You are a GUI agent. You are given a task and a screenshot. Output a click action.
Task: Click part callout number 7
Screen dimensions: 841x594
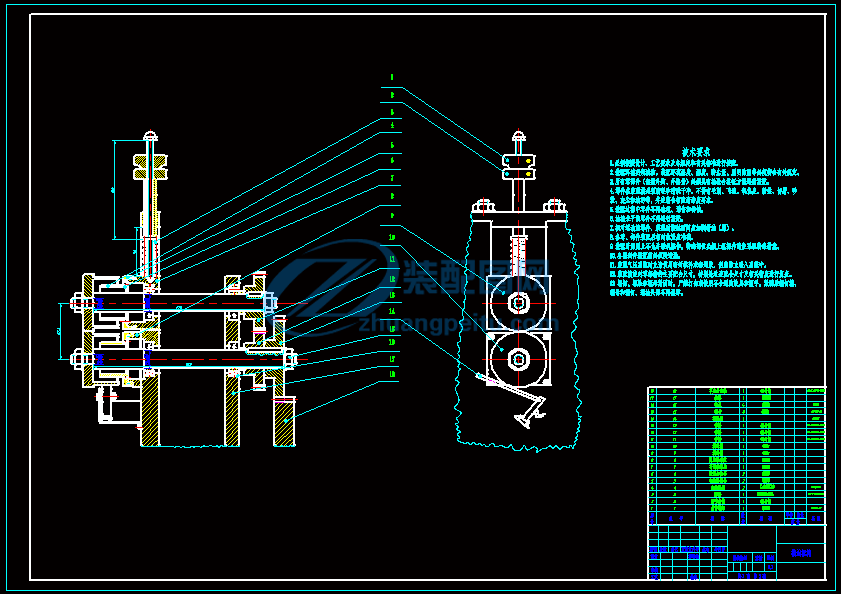click(x=392, y=178)
